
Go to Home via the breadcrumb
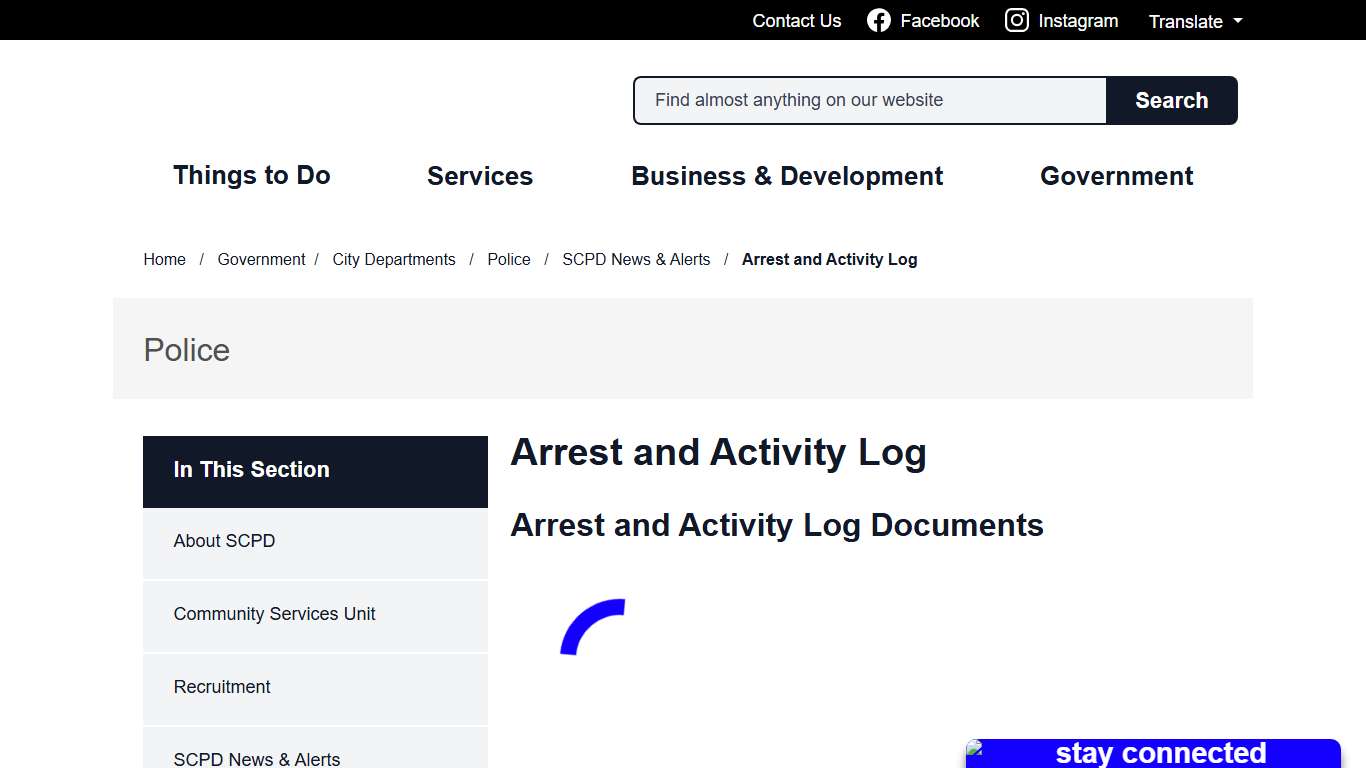(x=164, y=259)
